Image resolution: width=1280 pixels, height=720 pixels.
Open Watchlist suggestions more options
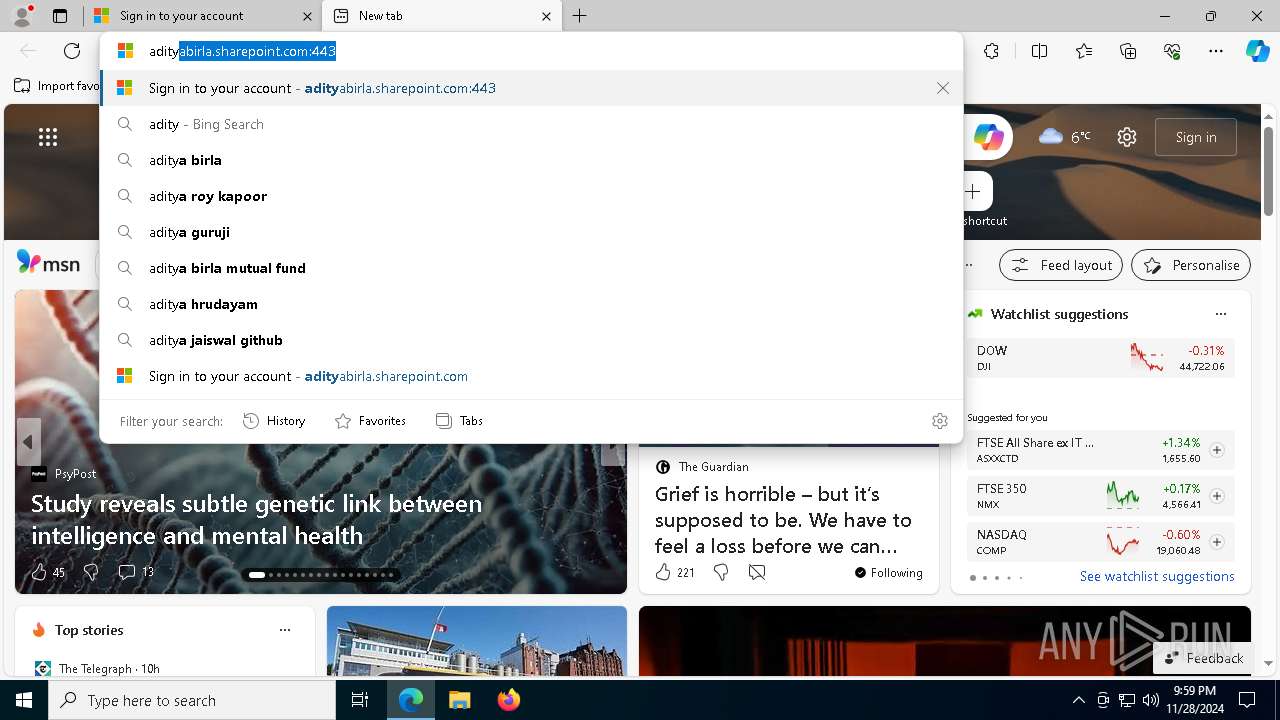[1220, 314]
